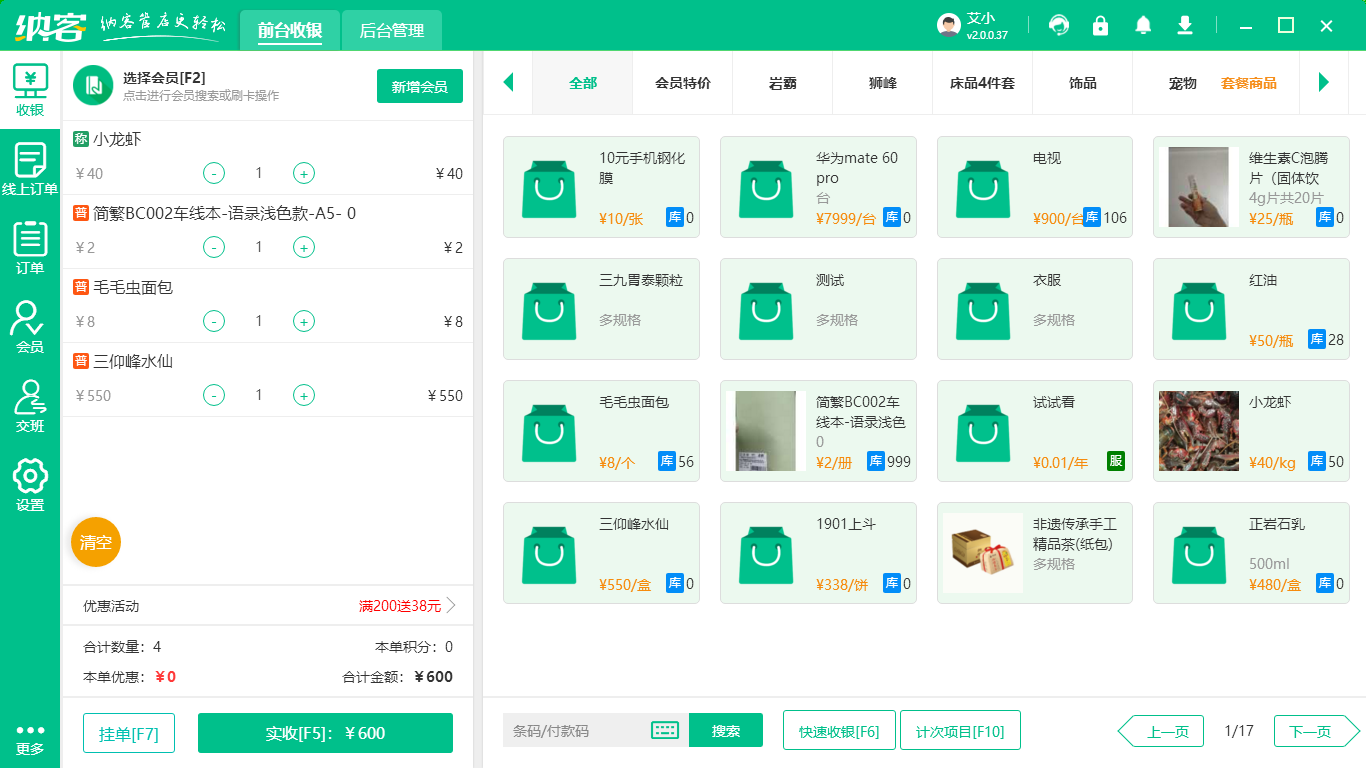Click the keyboard icon in barcode field

coord(665,730)
